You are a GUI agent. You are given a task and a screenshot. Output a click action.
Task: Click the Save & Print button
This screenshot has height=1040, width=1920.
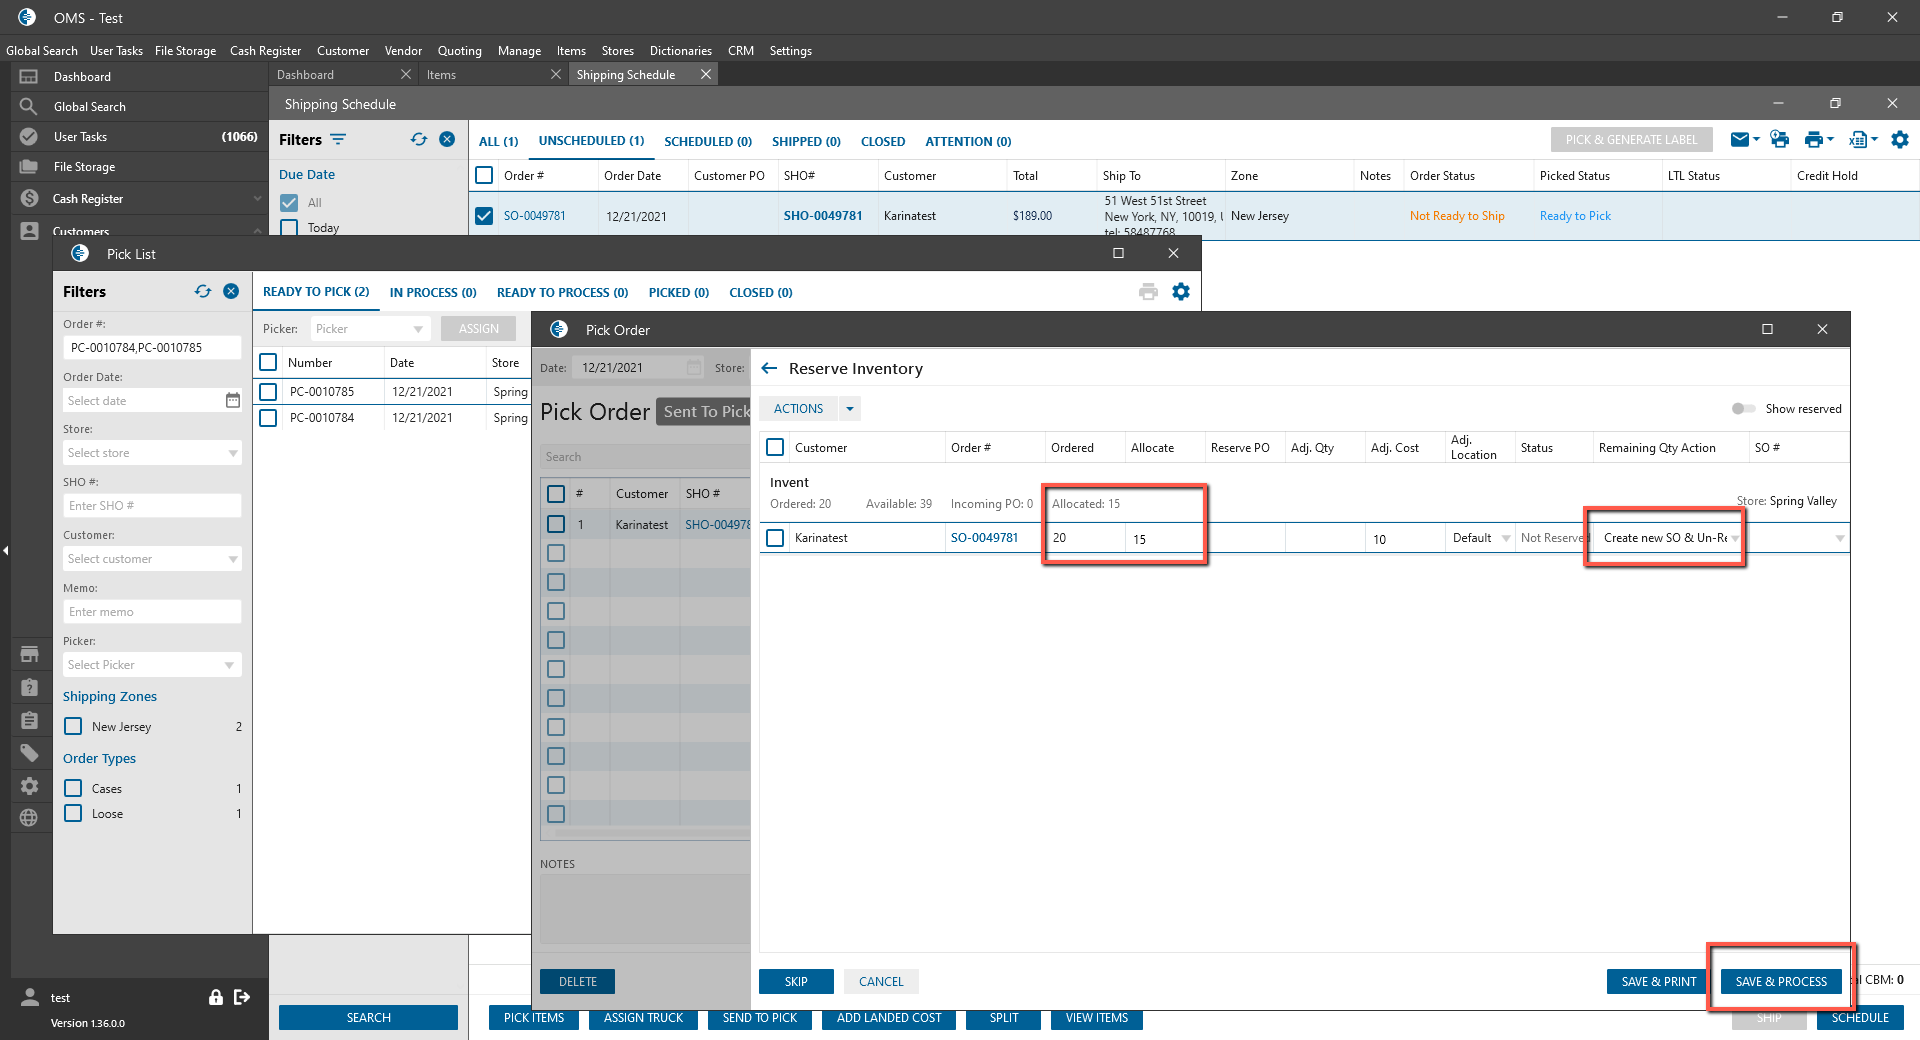tap(1659, 981)
